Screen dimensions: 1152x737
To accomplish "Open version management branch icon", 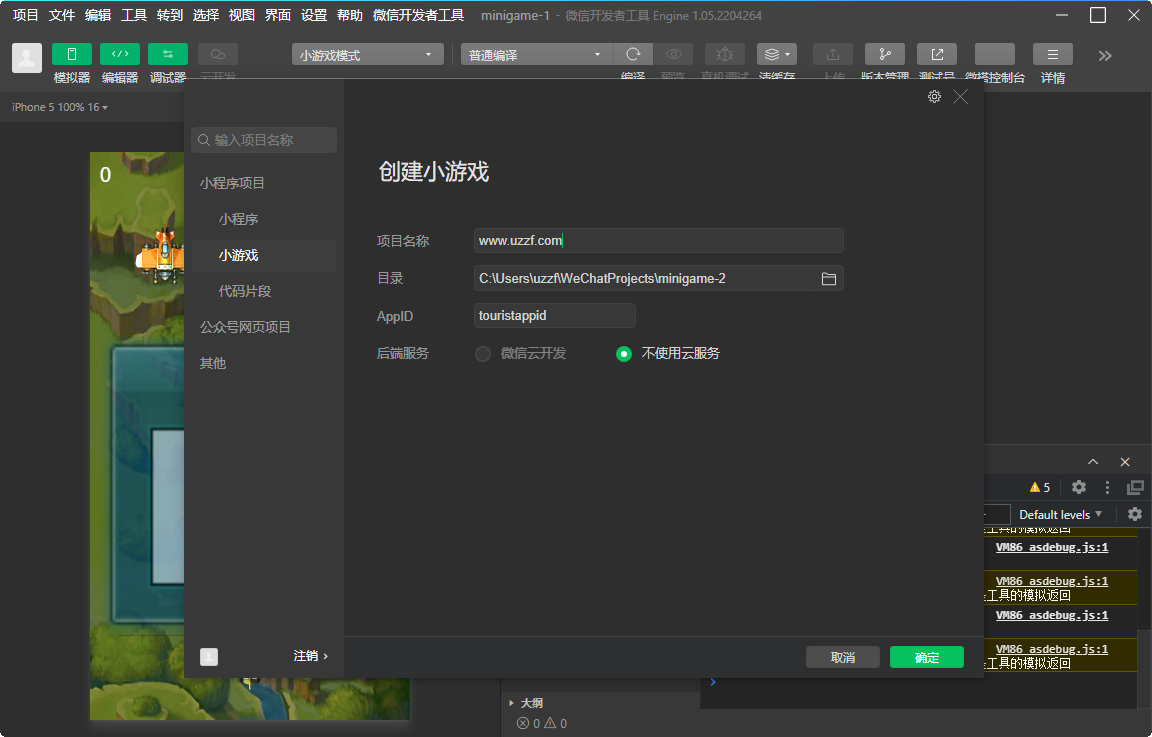I will [885, 54].
